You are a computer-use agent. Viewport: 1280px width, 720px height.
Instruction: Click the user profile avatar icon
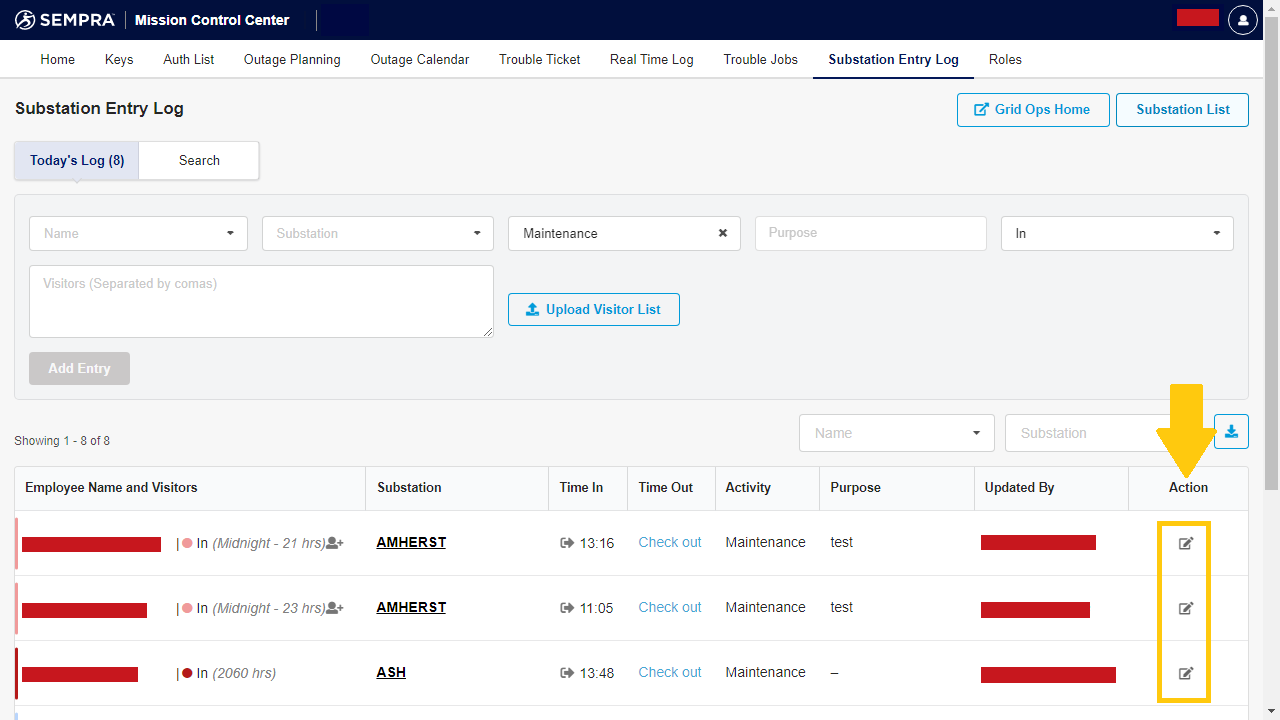1242,20
